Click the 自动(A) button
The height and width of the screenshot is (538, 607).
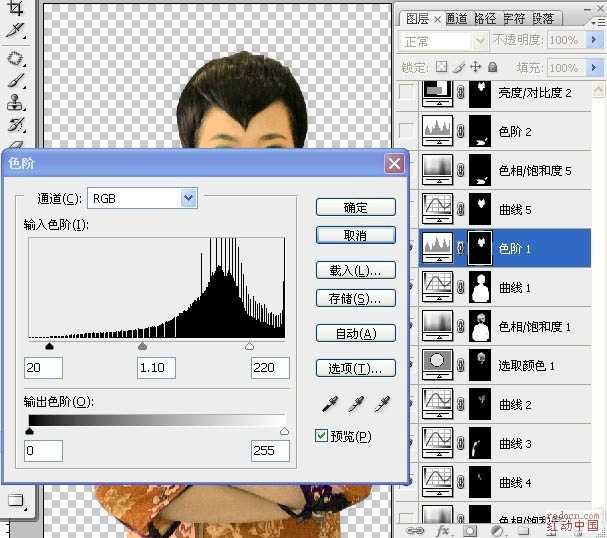pos(356,333)
